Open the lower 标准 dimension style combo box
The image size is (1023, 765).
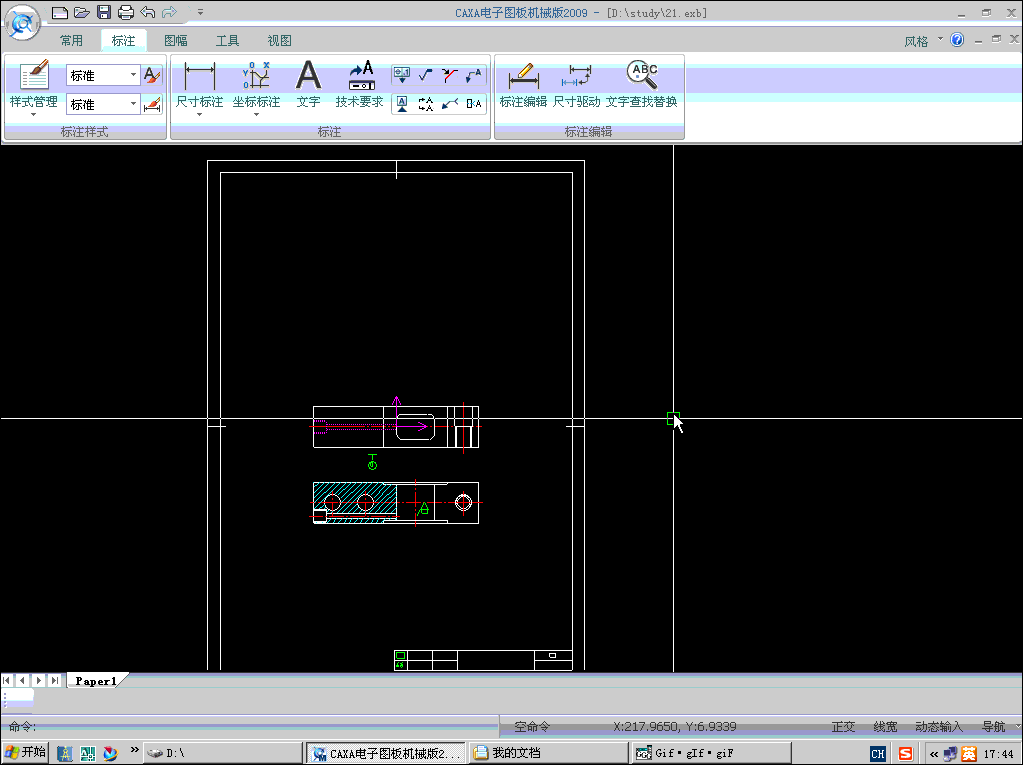pyautogui.click(x=103, y=104)
